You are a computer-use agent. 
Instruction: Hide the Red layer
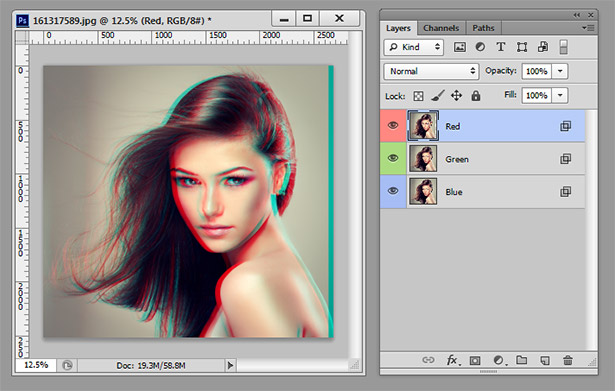[x=393, y=125]
